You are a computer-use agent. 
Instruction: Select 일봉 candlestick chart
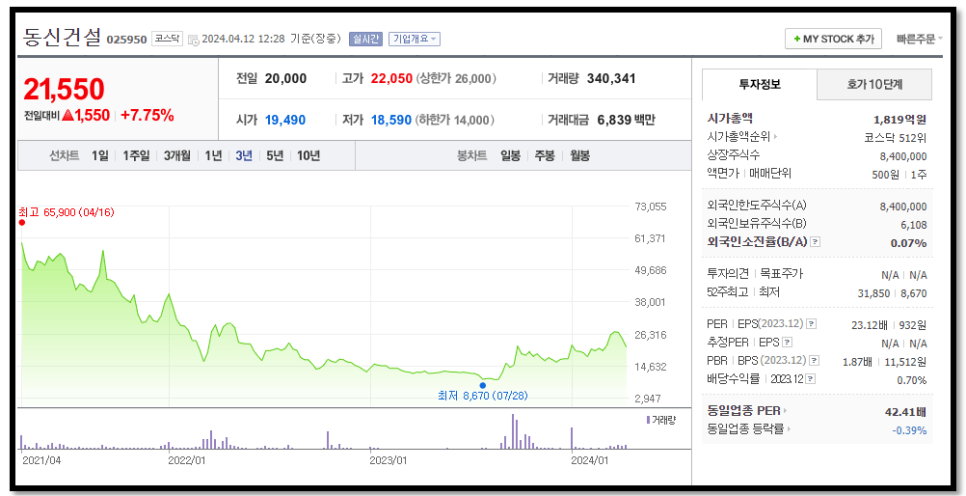pos(511,156)
